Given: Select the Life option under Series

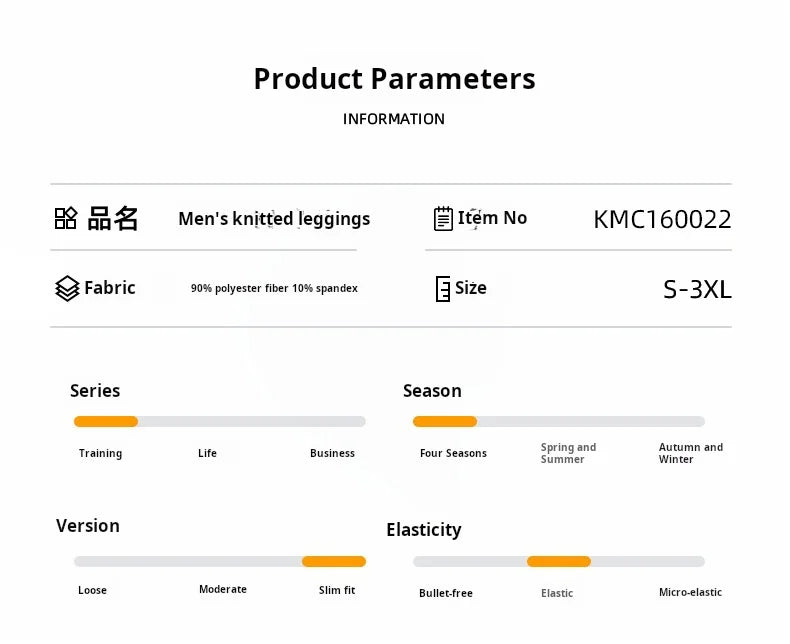Looking at the screenshot, I should pyautogui.click(x=207, y=454).
